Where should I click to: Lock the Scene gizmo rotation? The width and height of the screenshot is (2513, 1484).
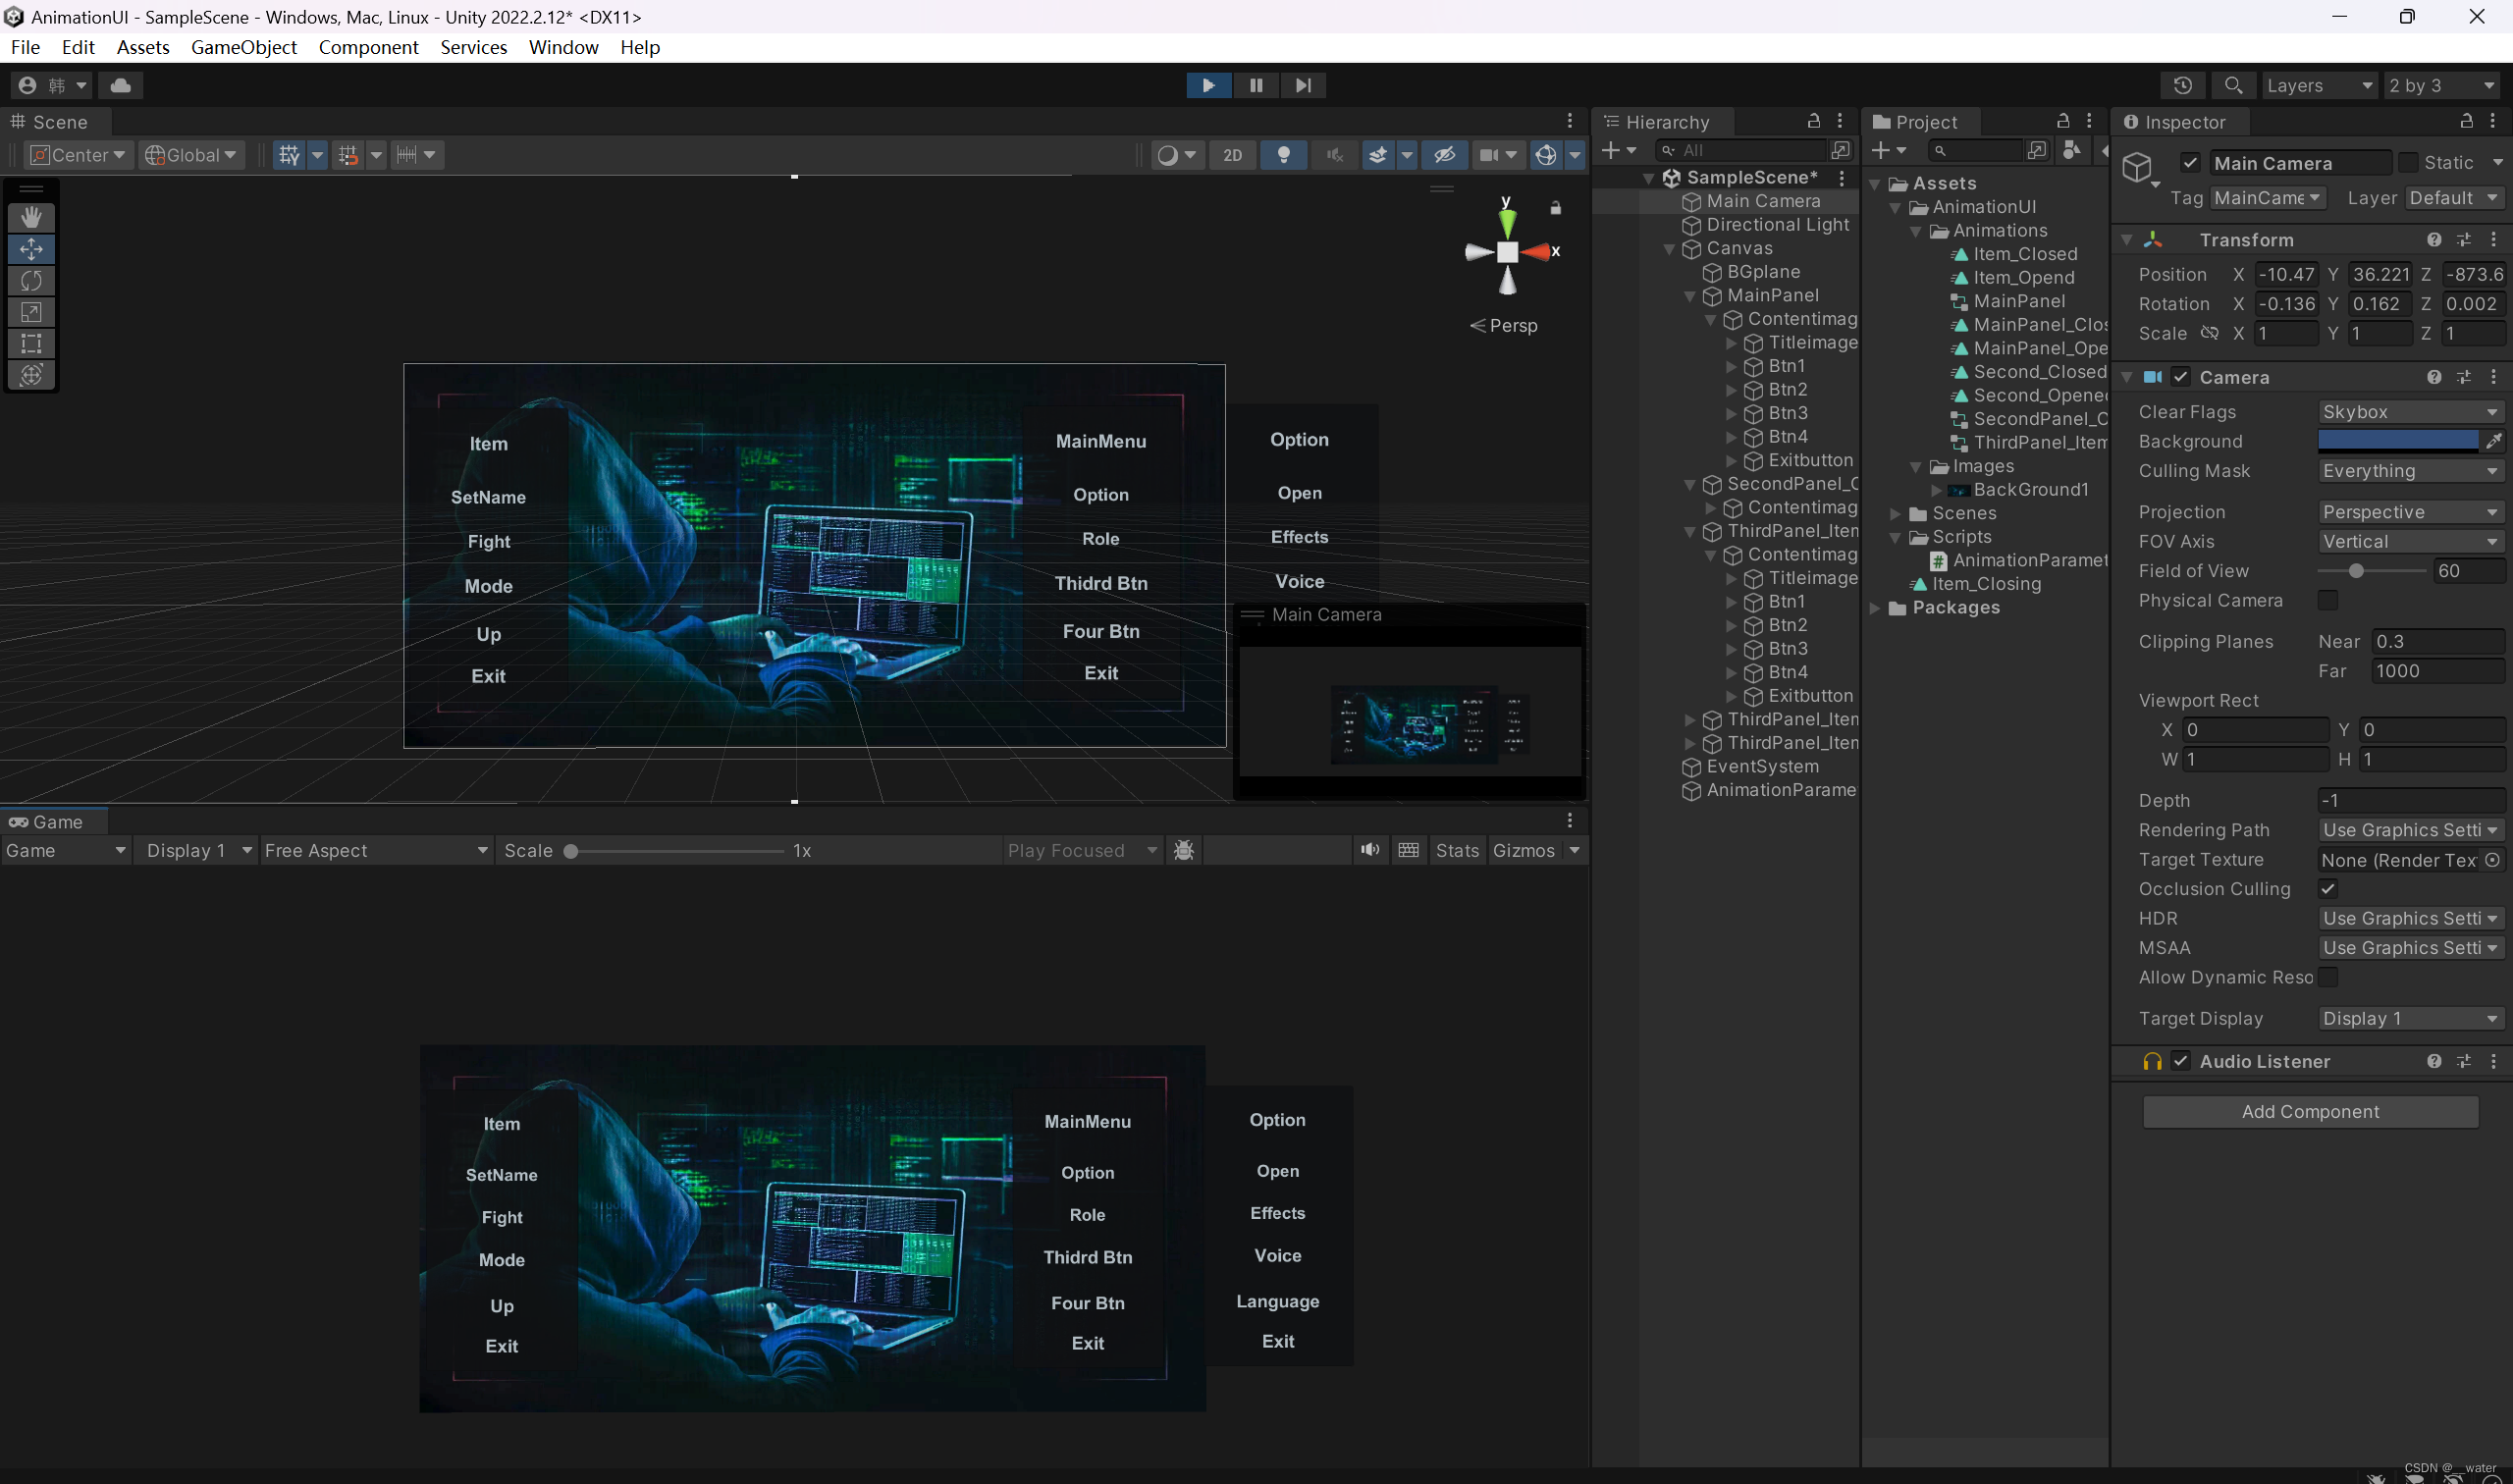[1556, 208]
